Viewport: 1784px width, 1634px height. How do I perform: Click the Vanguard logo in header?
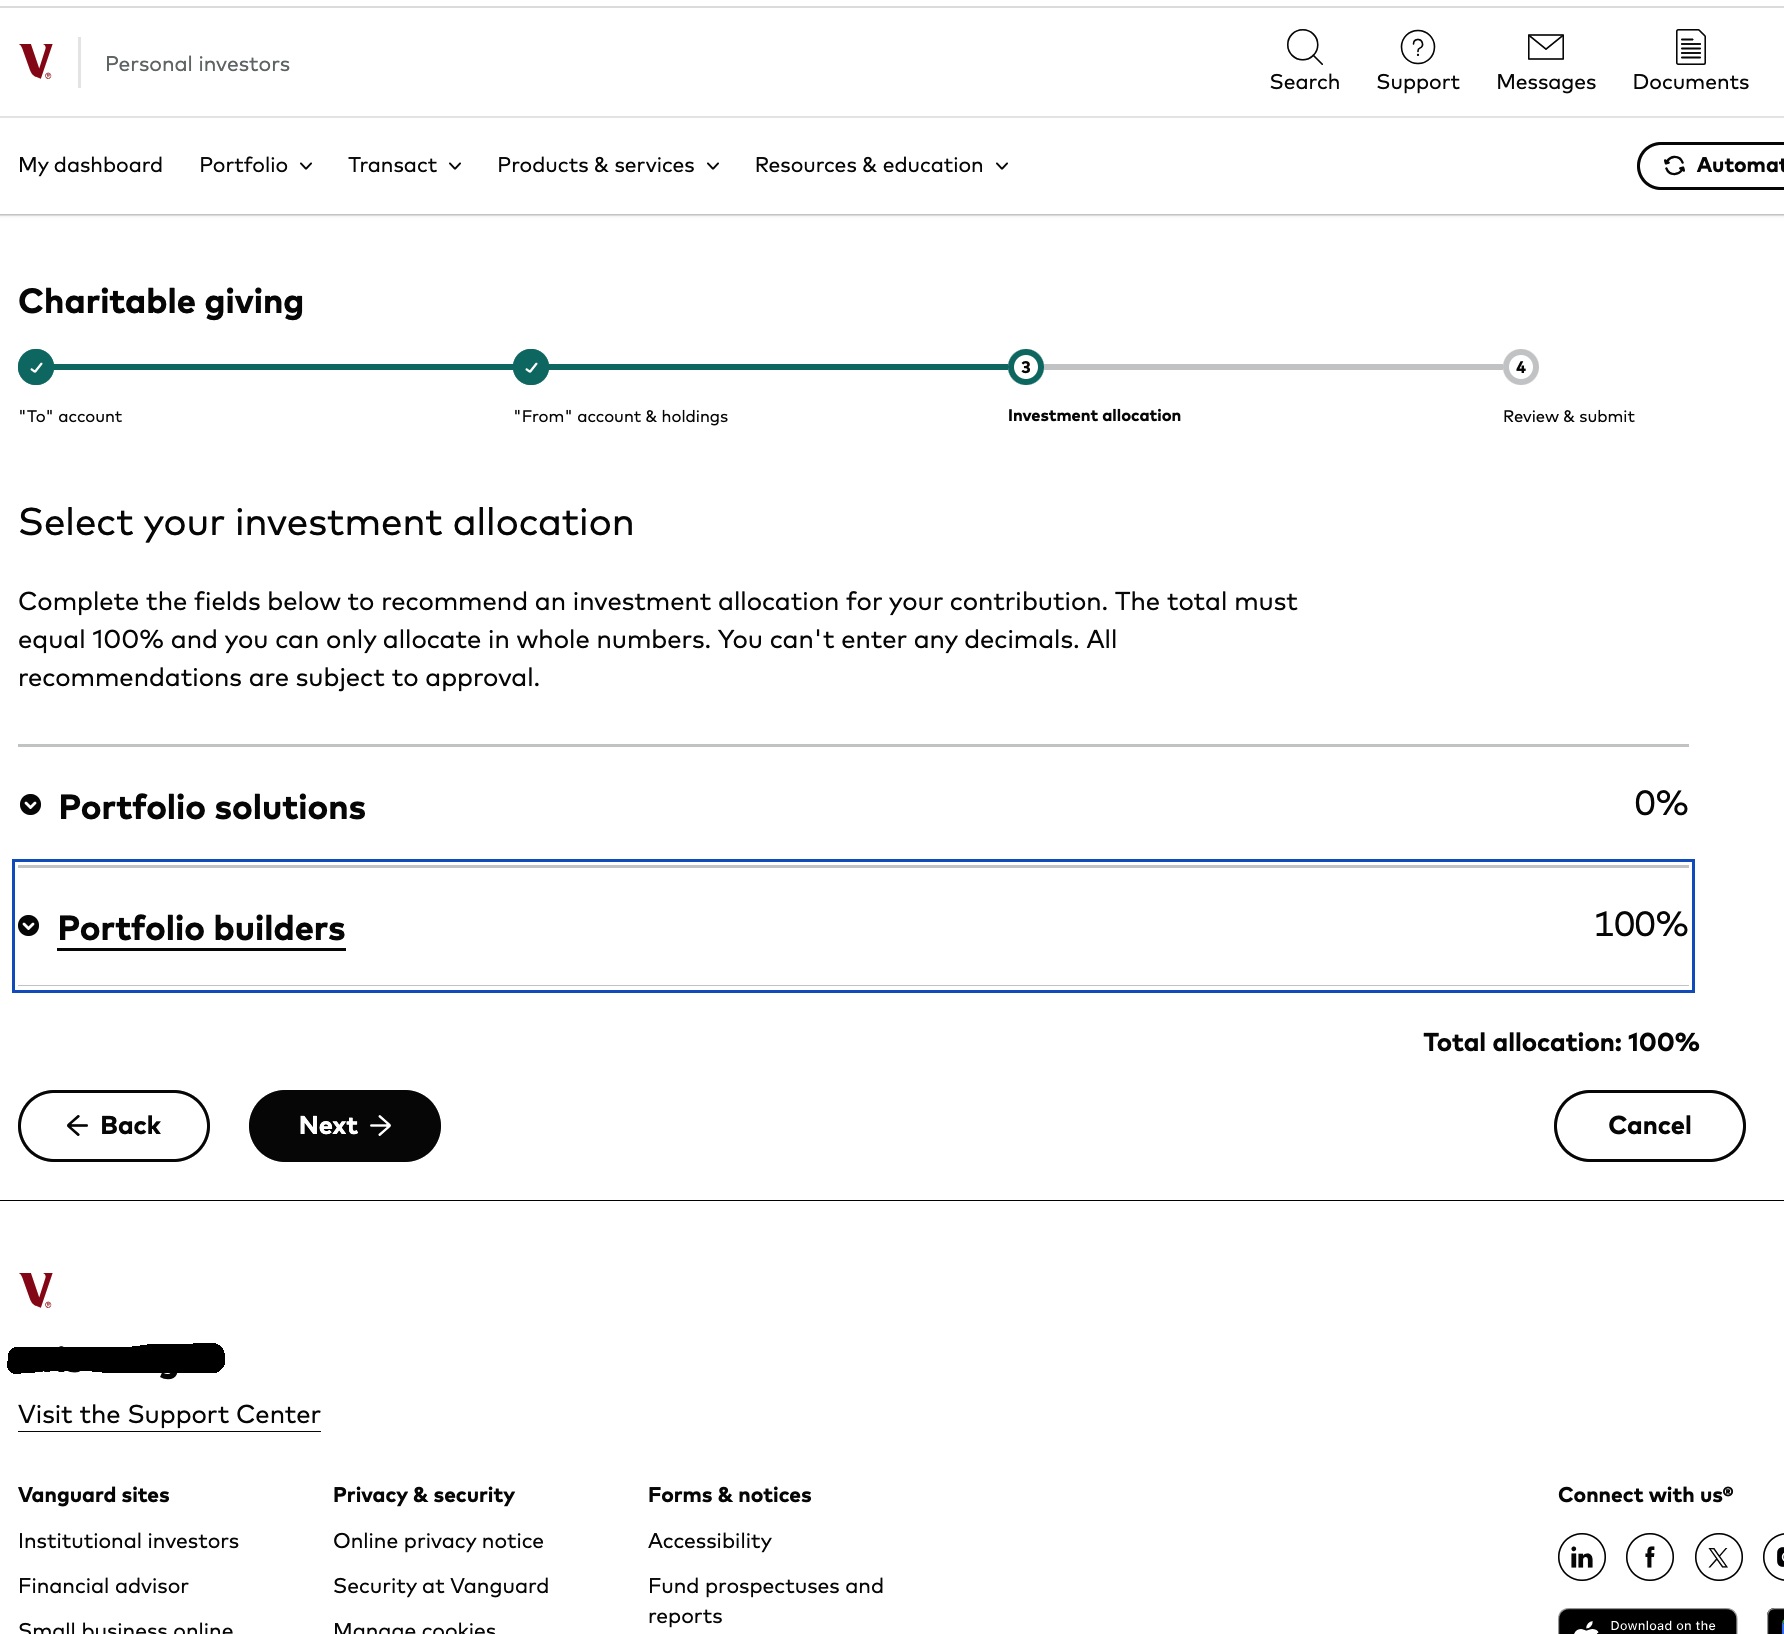coord(36,62)
